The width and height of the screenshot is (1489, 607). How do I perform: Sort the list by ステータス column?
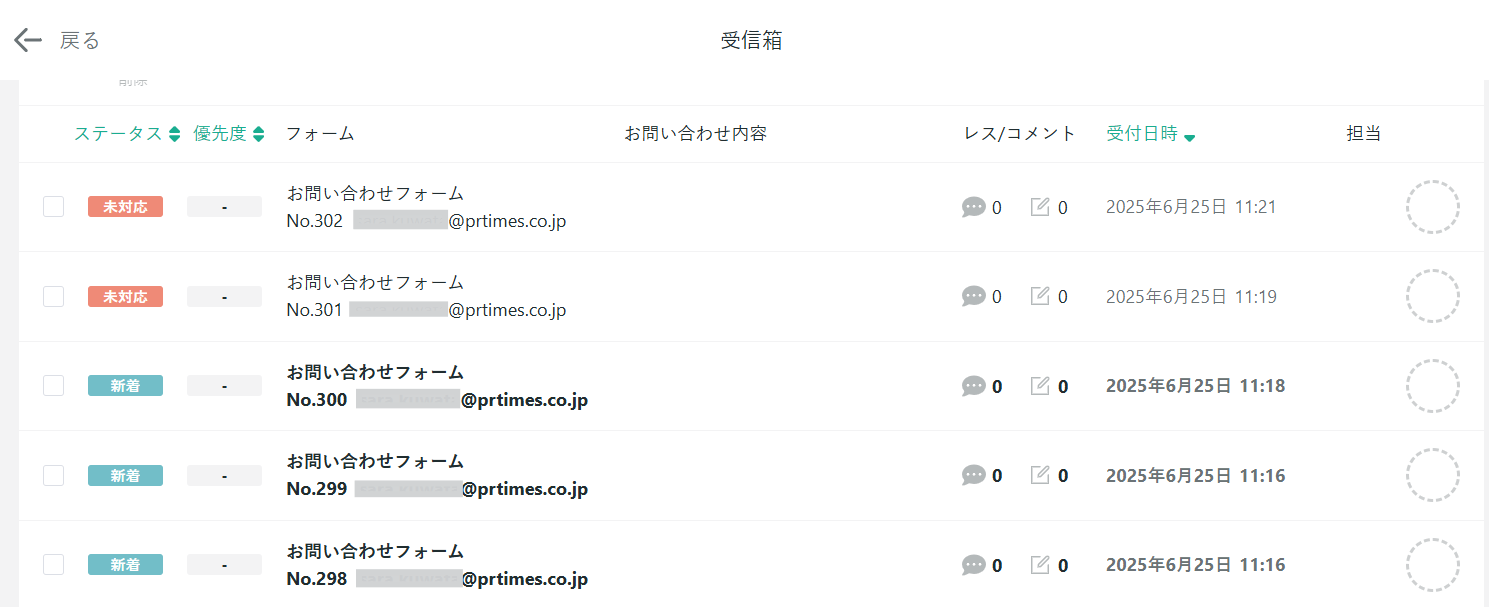tap(127, 134)
